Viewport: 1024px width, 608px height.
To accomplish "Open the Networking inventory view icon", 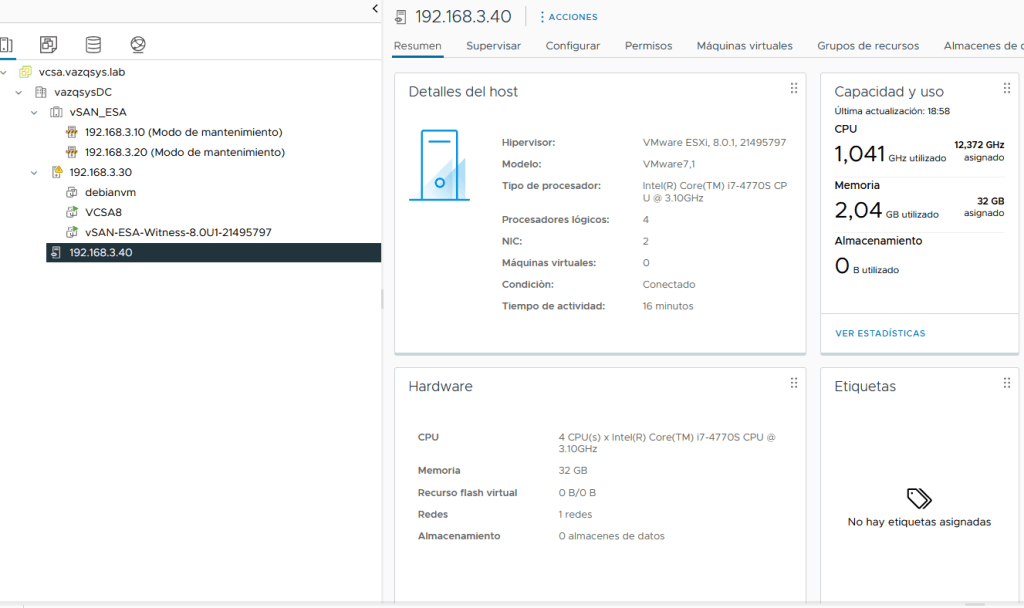I will pyautogui.click(x=138, y=45).
